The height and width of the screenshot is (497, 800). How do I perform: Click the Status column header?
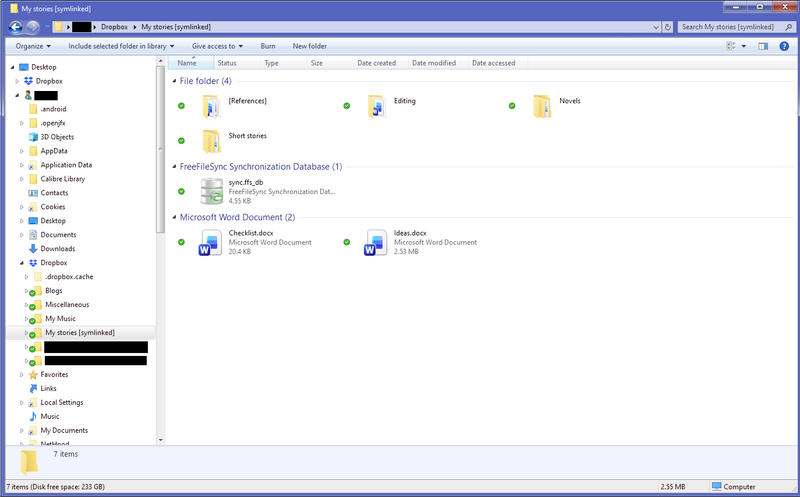(x=227, y=63)
